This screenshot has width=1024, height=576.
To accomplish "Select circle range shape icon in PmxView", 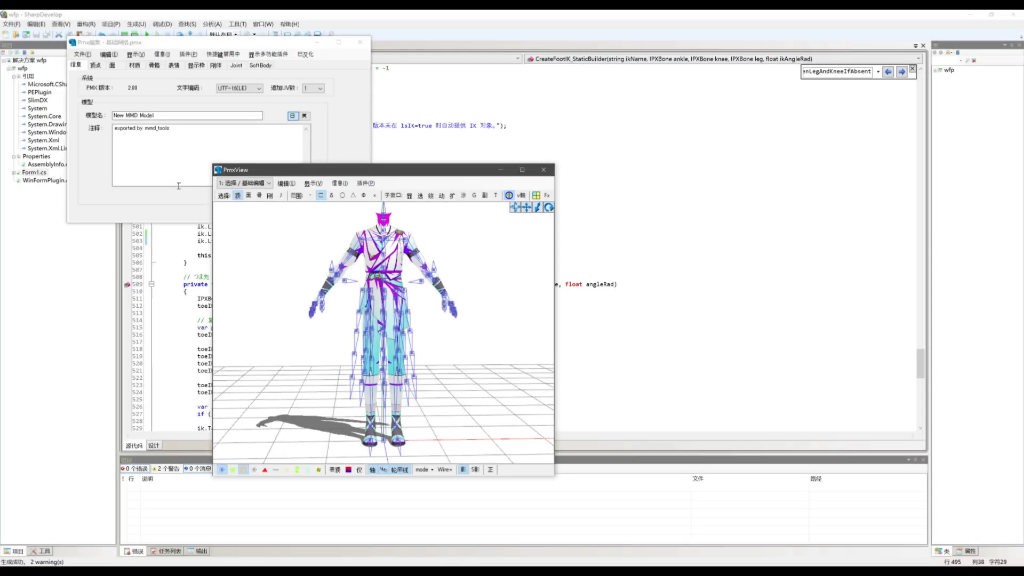I will (x=342, y=195).
